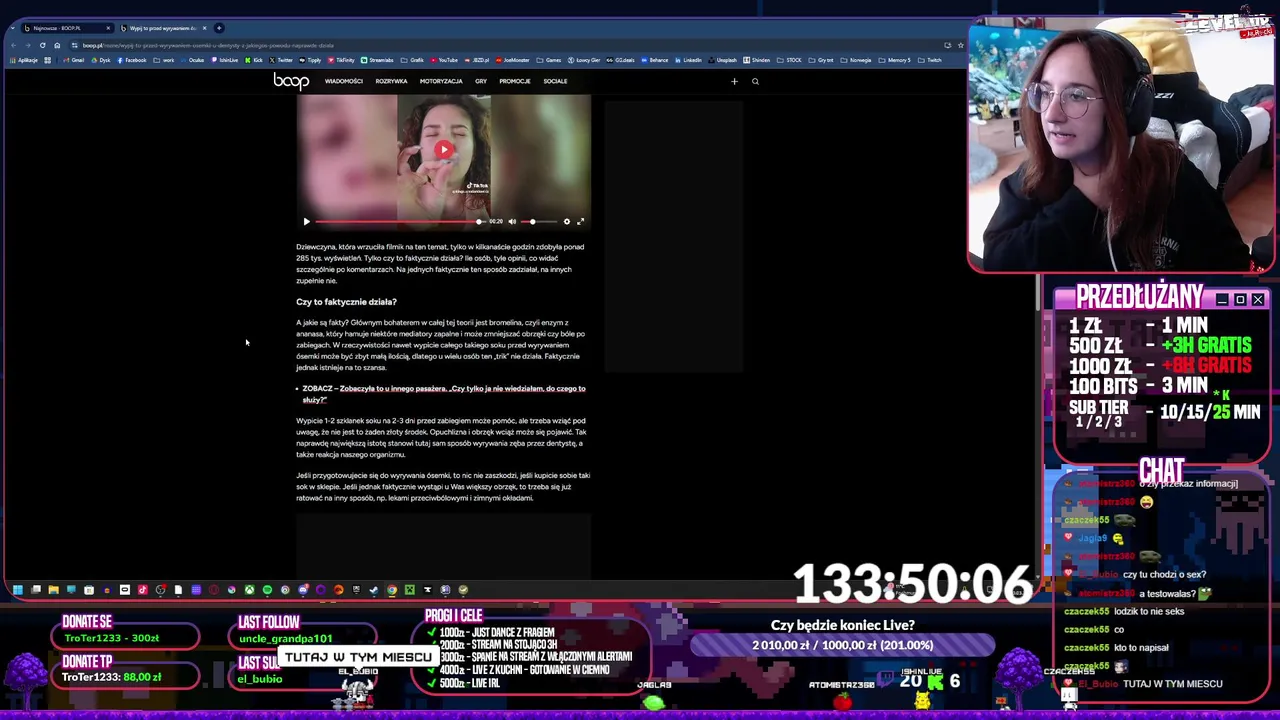Click the Chrome taskbar icon

pyautogui.click(x=392, y=590)
